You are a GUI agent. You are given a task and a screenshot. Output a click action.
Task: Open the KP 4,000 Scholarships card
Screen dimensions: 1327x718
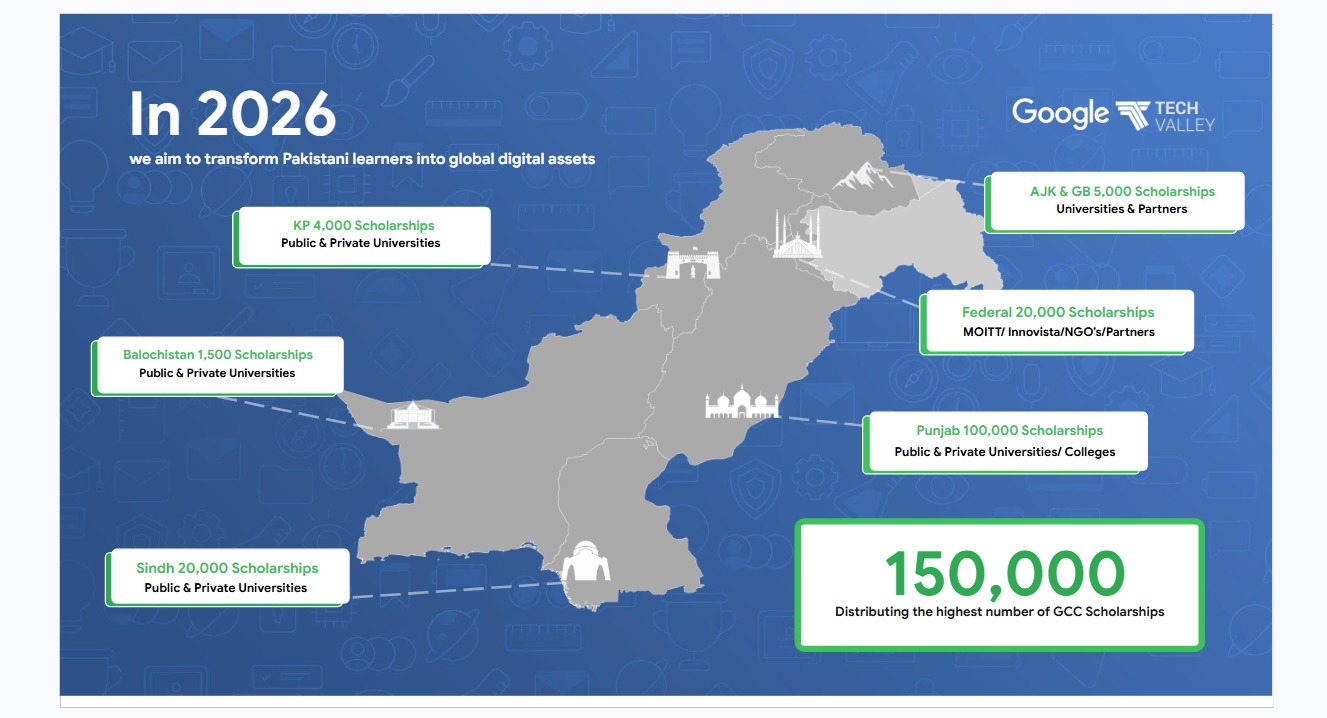click(362, 236)
